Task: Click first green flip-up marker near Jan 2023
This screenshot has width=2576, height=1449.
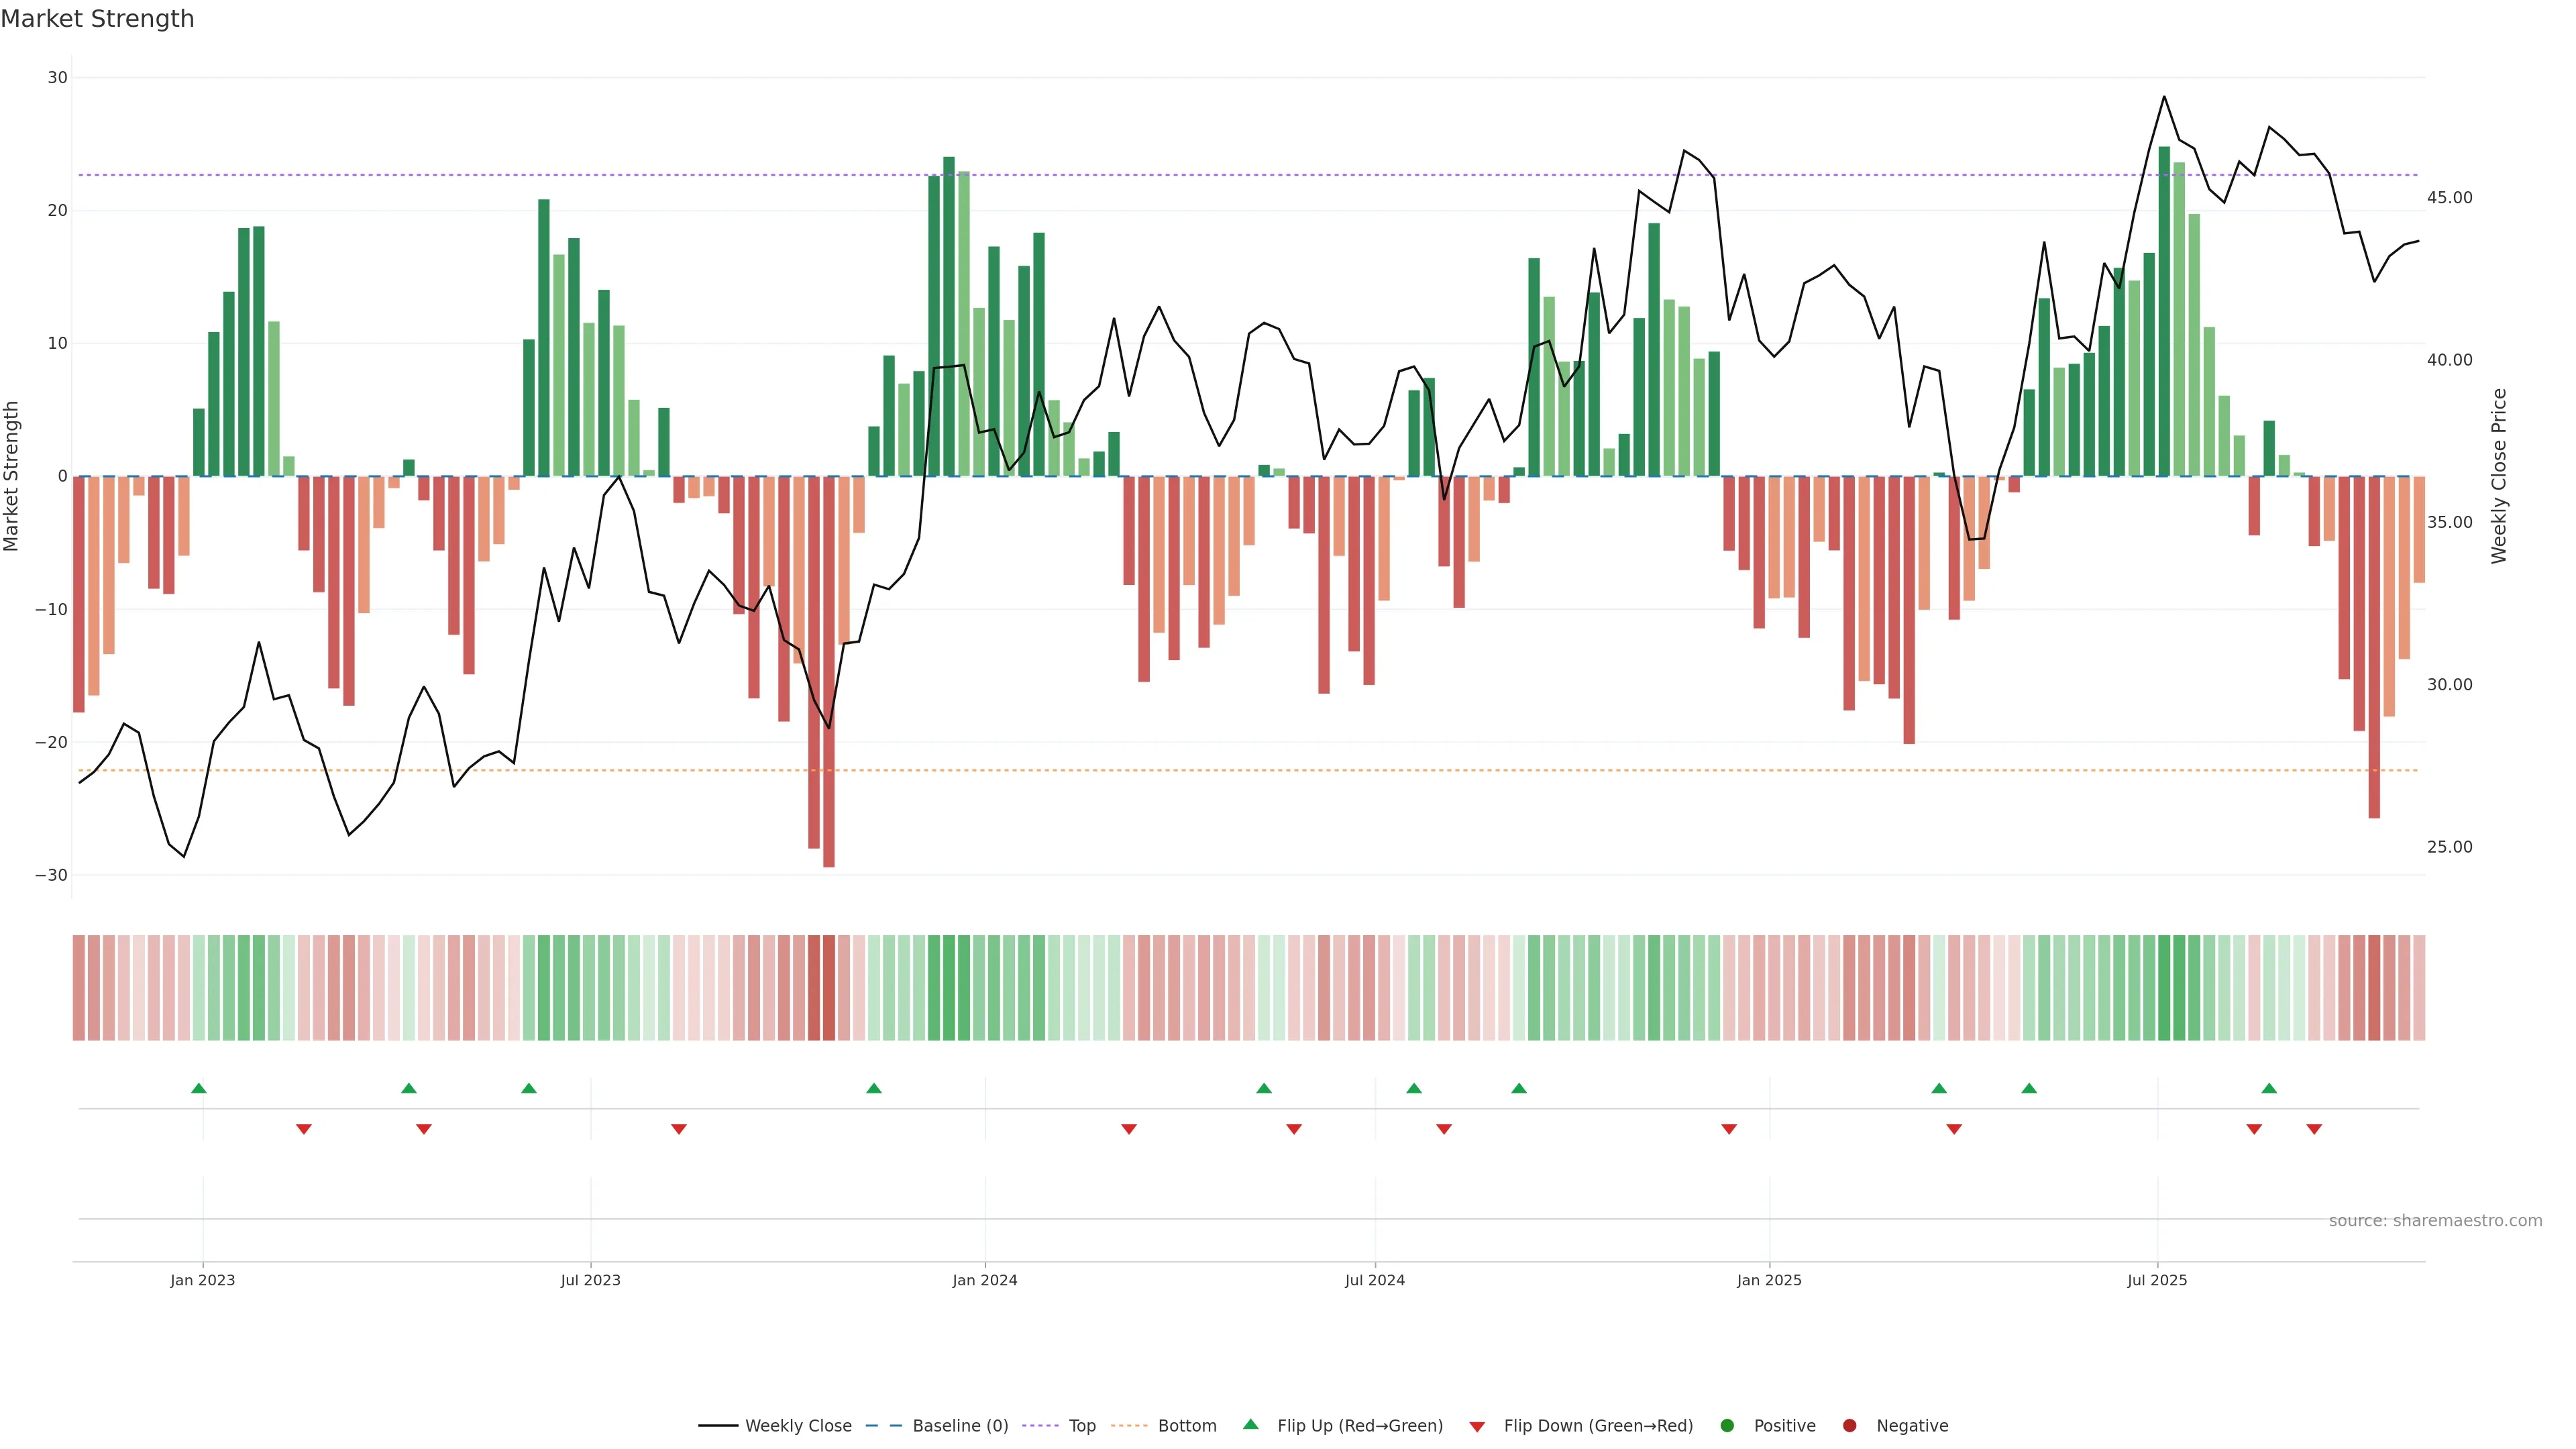Action: [x=199, y=1088]
